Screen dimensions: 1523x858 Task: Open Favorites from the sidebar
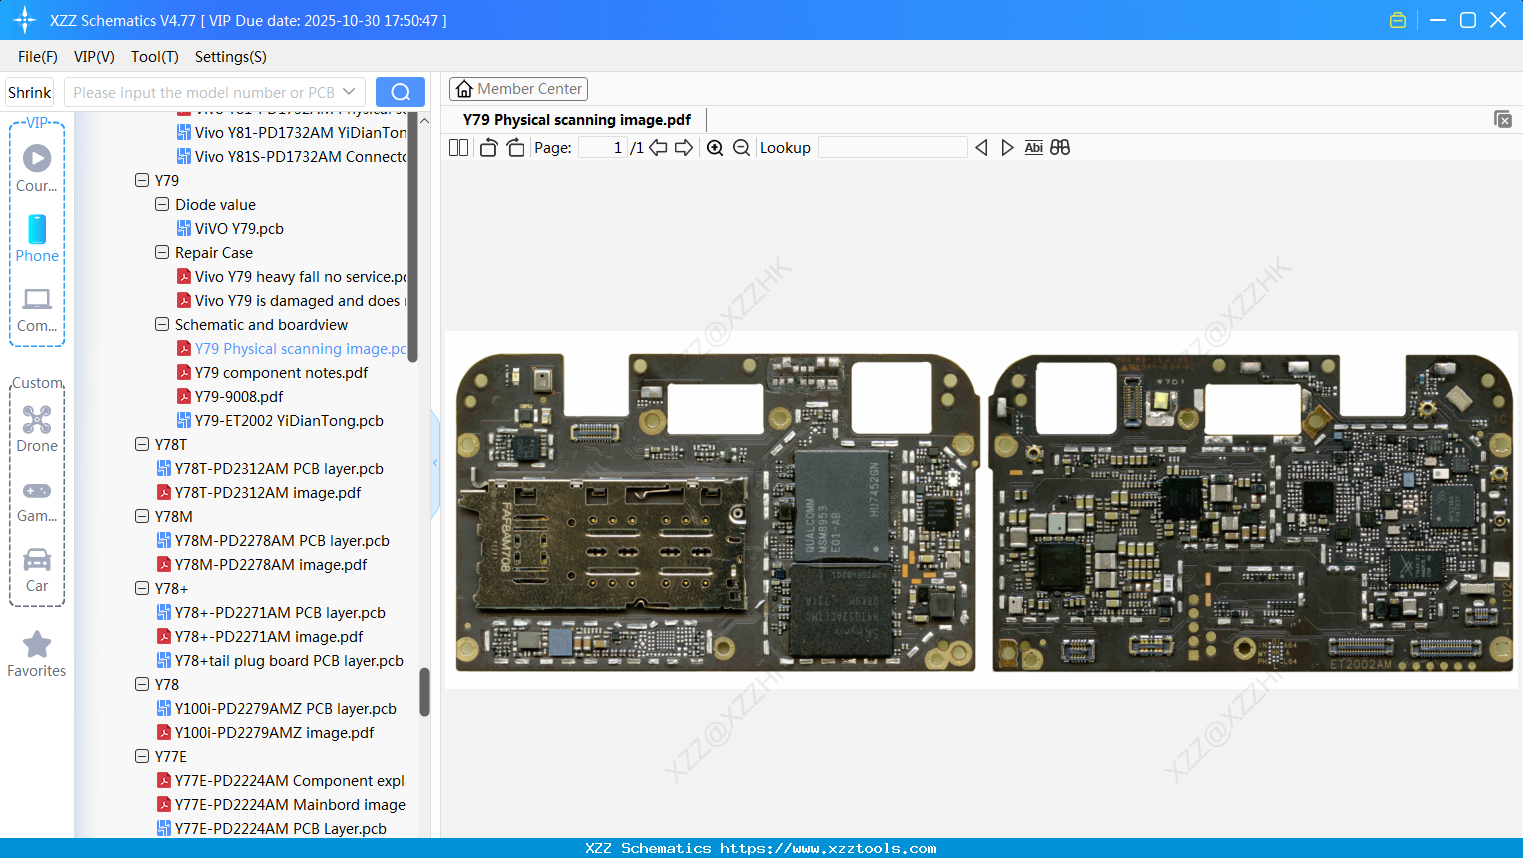click(37, 654)
